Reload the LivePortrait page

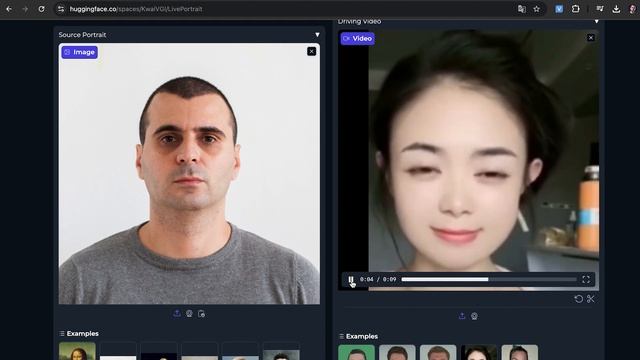click(41, 9)
